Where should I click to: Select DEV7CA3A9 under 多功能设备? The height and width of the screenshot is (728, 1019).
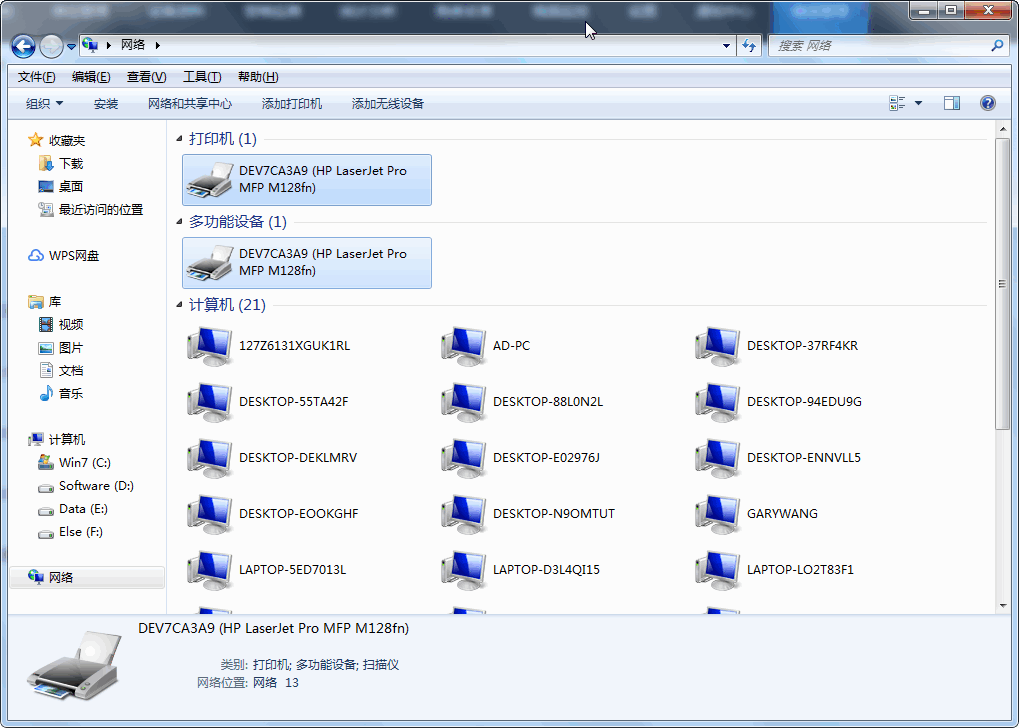click(x=307, y=263)
